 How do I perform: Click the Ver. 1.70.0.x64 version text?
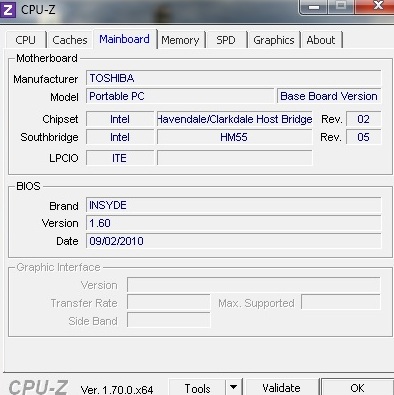click(x=117, y=389)
